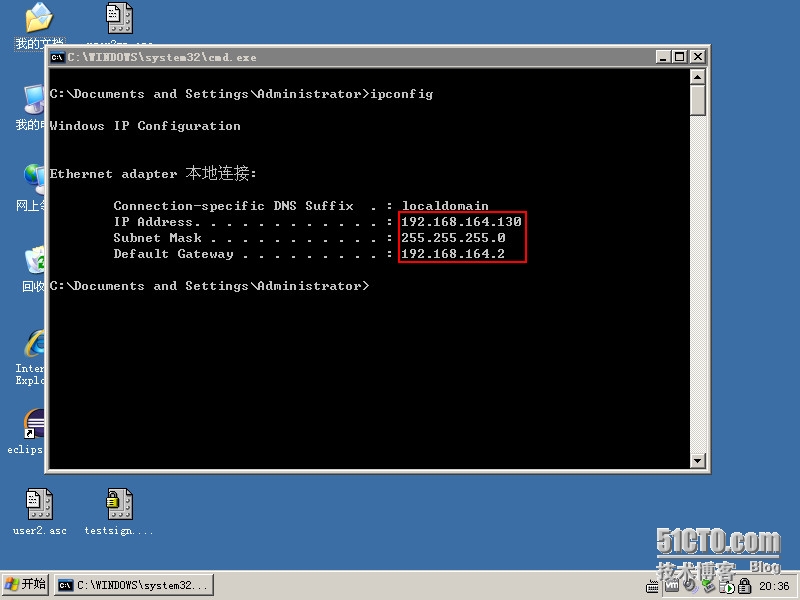The image size is (800, 600).
Task: Click the default gateway 192.168.164.2
Action: tap(453, 254)
